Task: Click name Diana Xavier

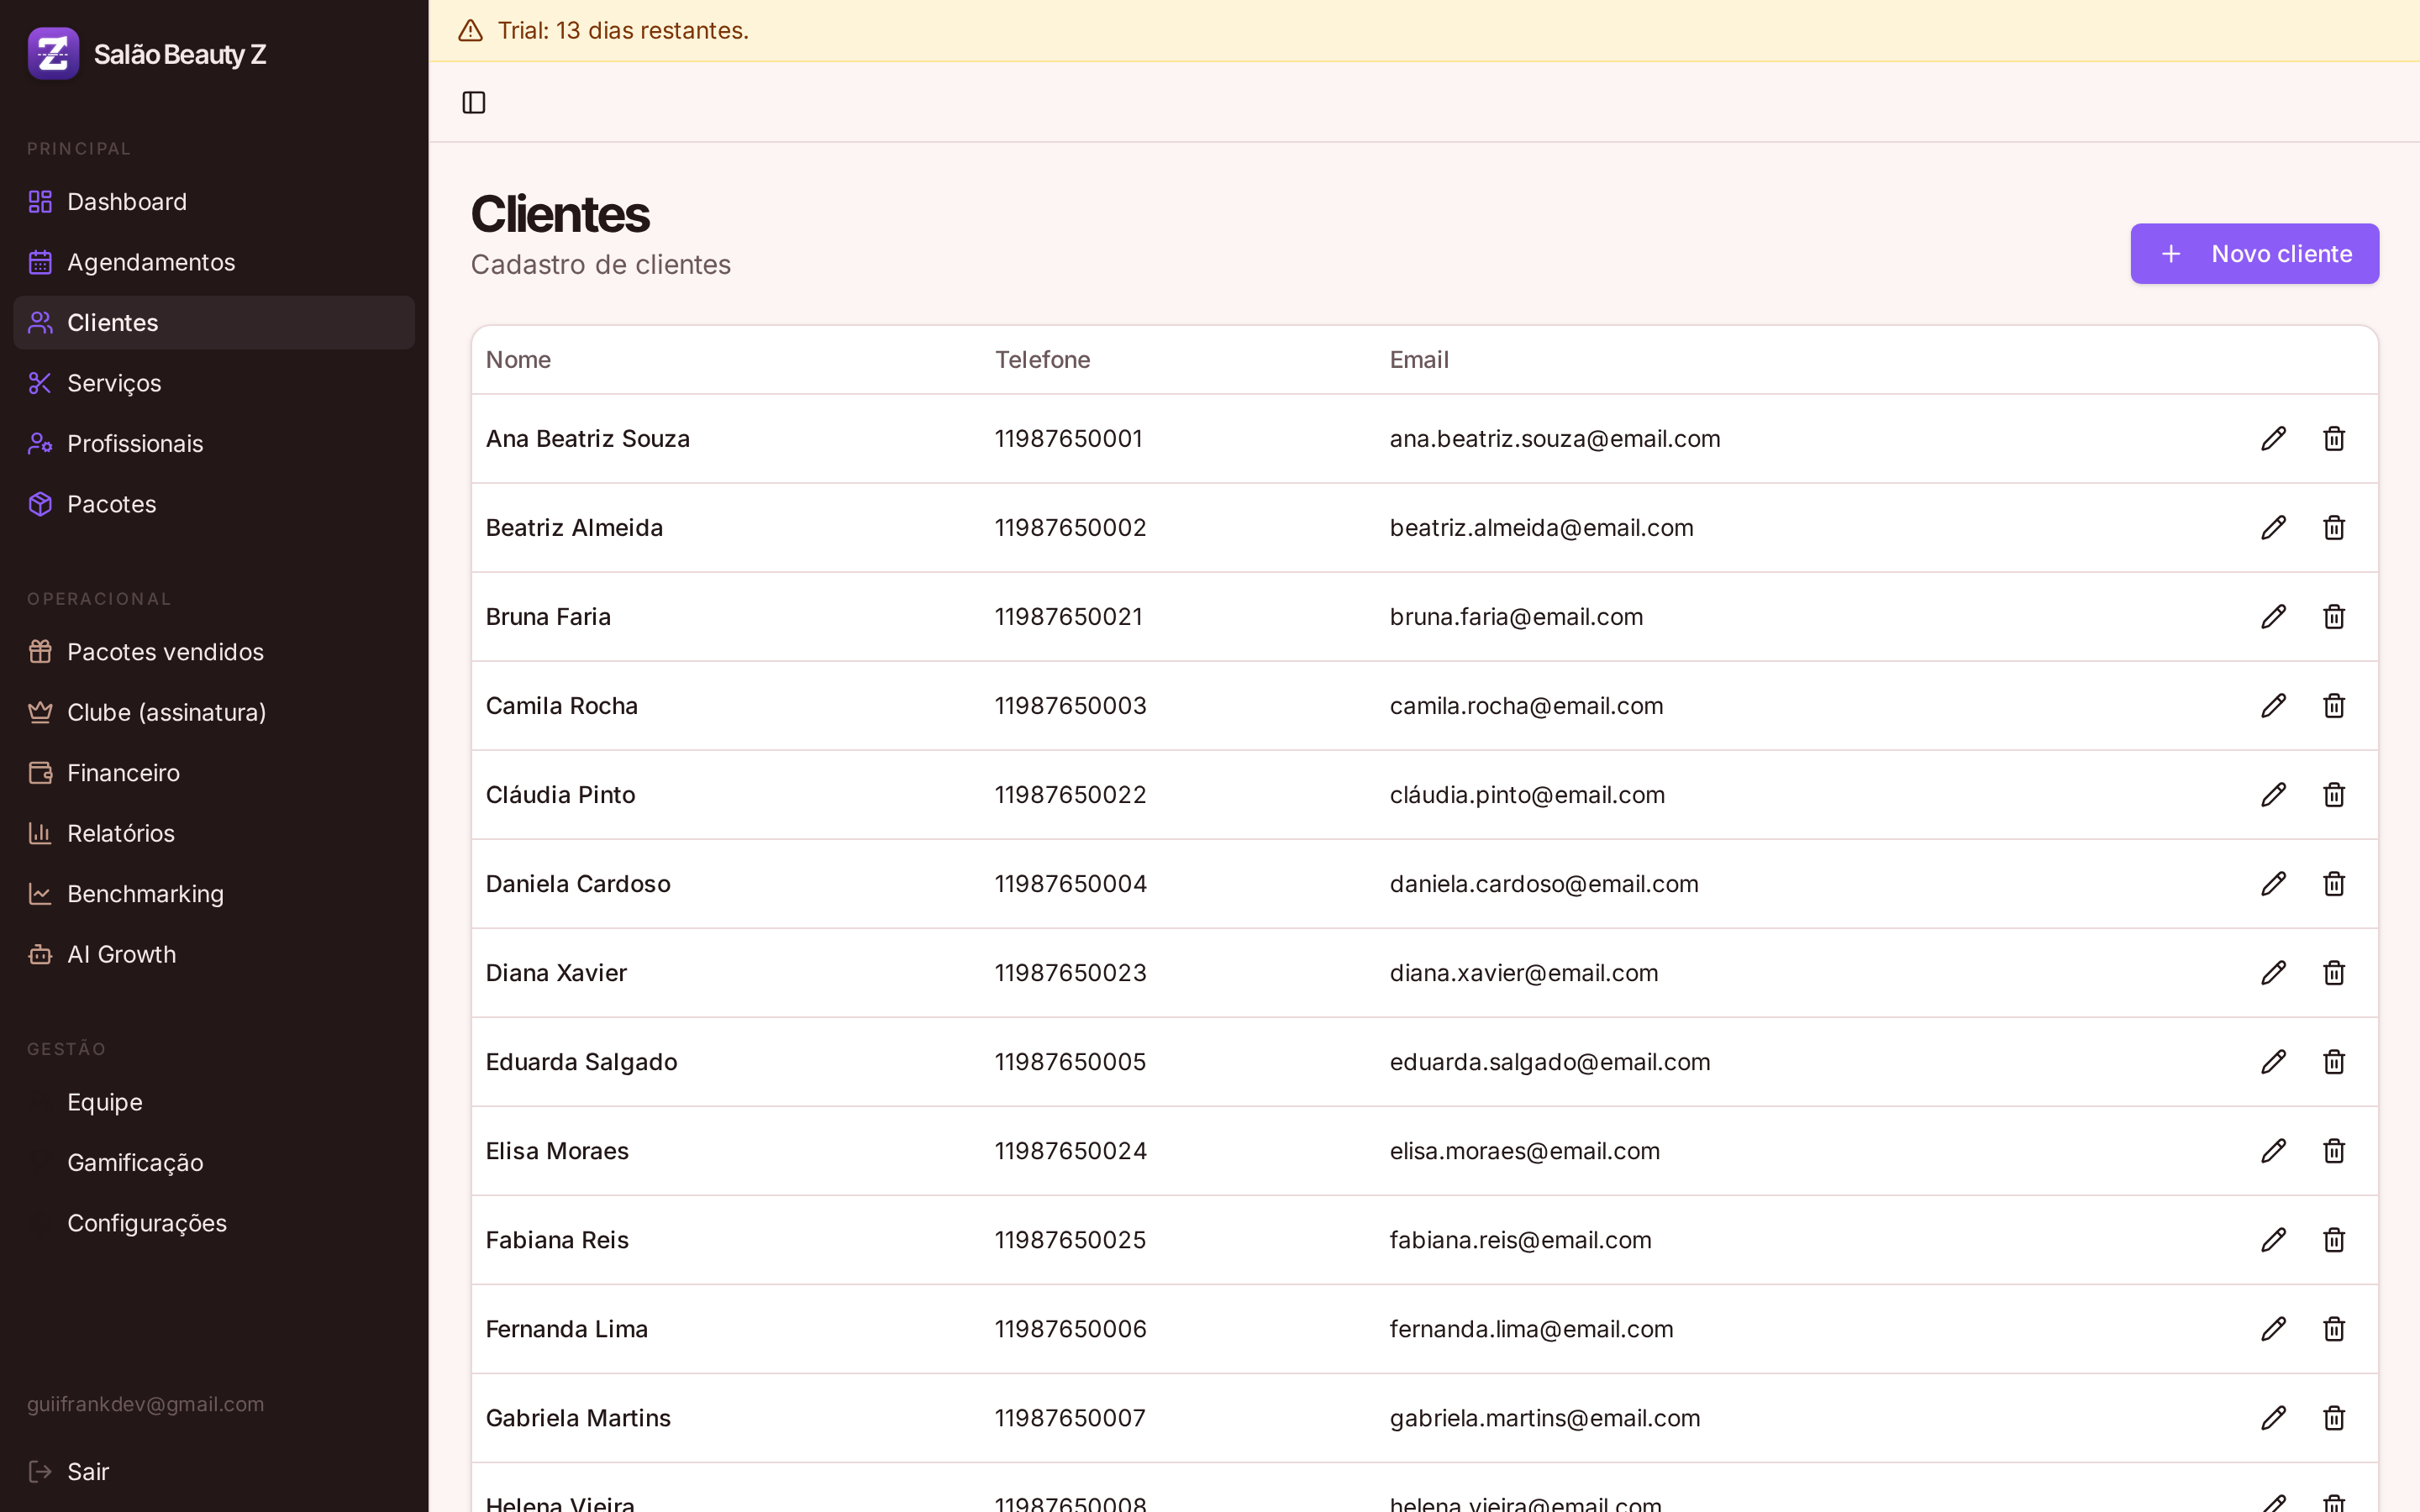Action: [556, 973]
